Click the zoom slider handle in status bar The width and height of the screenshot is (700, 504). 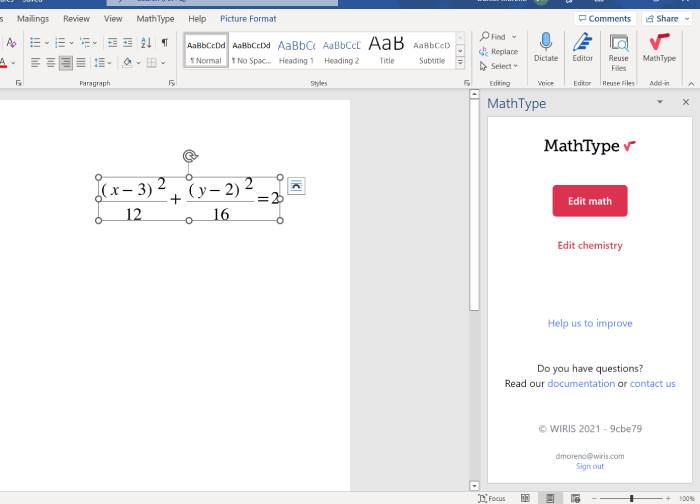tap(631, 498)
